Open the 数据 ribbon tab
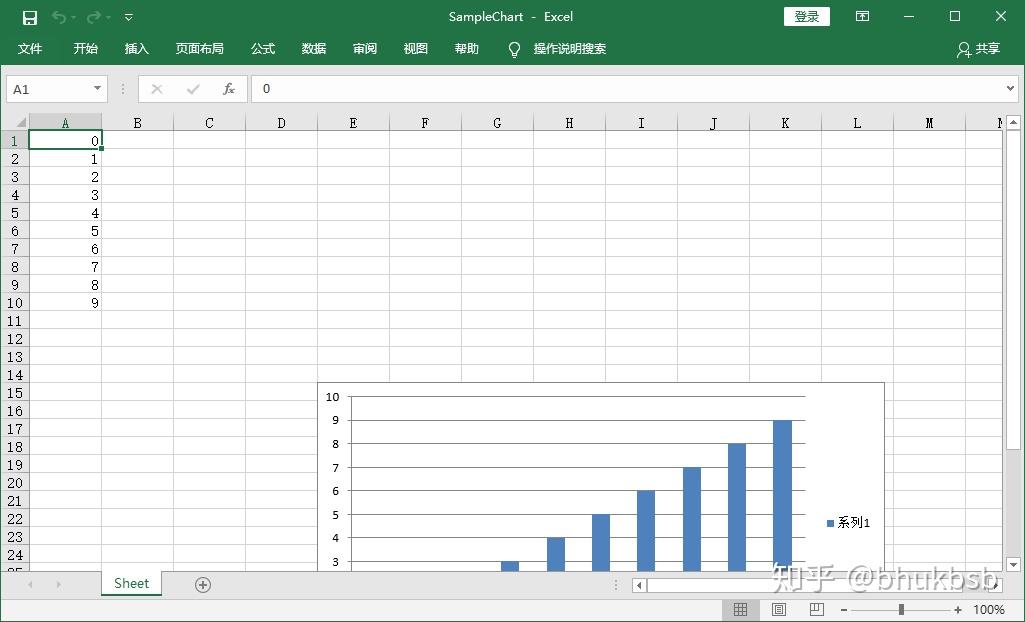 (313, 48)
